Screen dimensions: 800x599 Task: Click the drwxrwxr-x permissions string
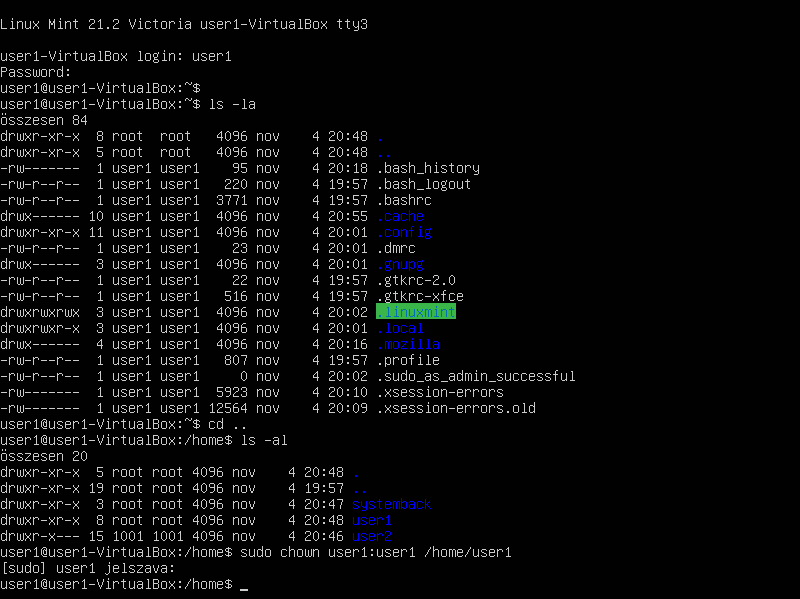(x=40, y=328)
